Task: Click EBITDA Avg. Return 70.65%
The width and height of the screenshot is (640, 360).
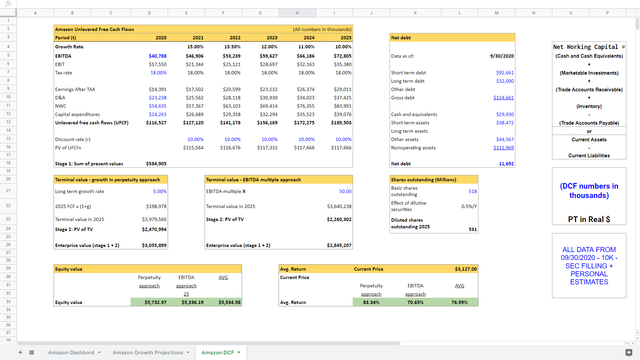Action: click(x=415, y=302)
